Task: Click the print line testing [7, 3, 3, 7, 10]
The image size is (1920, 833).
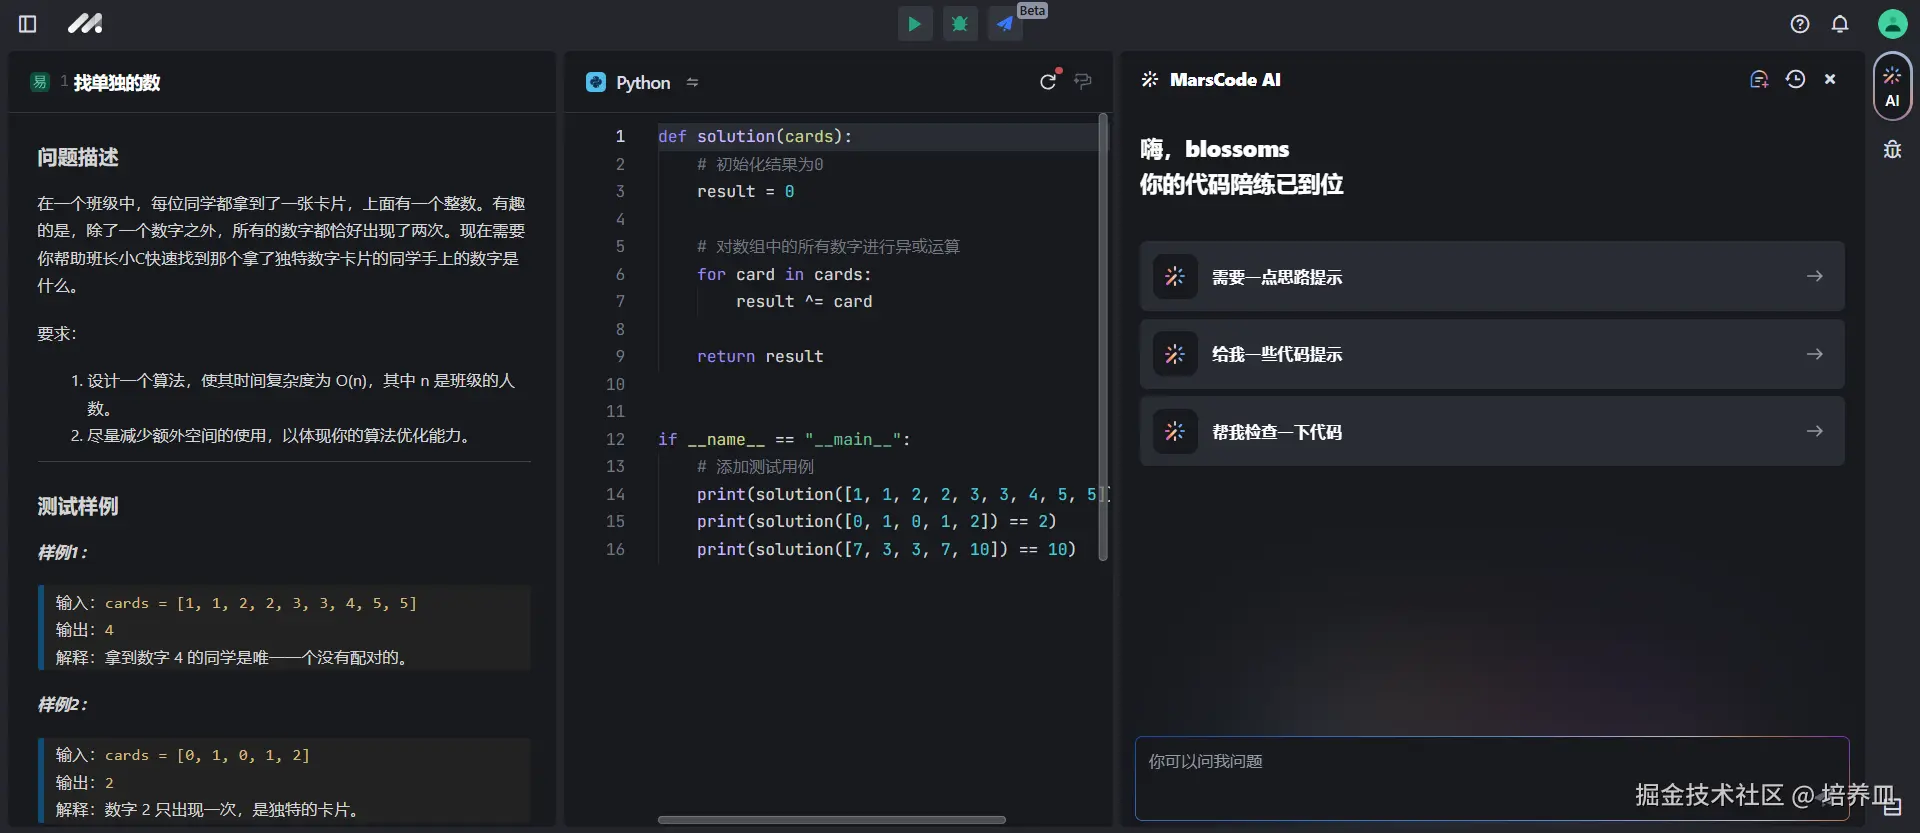Action: point(886,549)
